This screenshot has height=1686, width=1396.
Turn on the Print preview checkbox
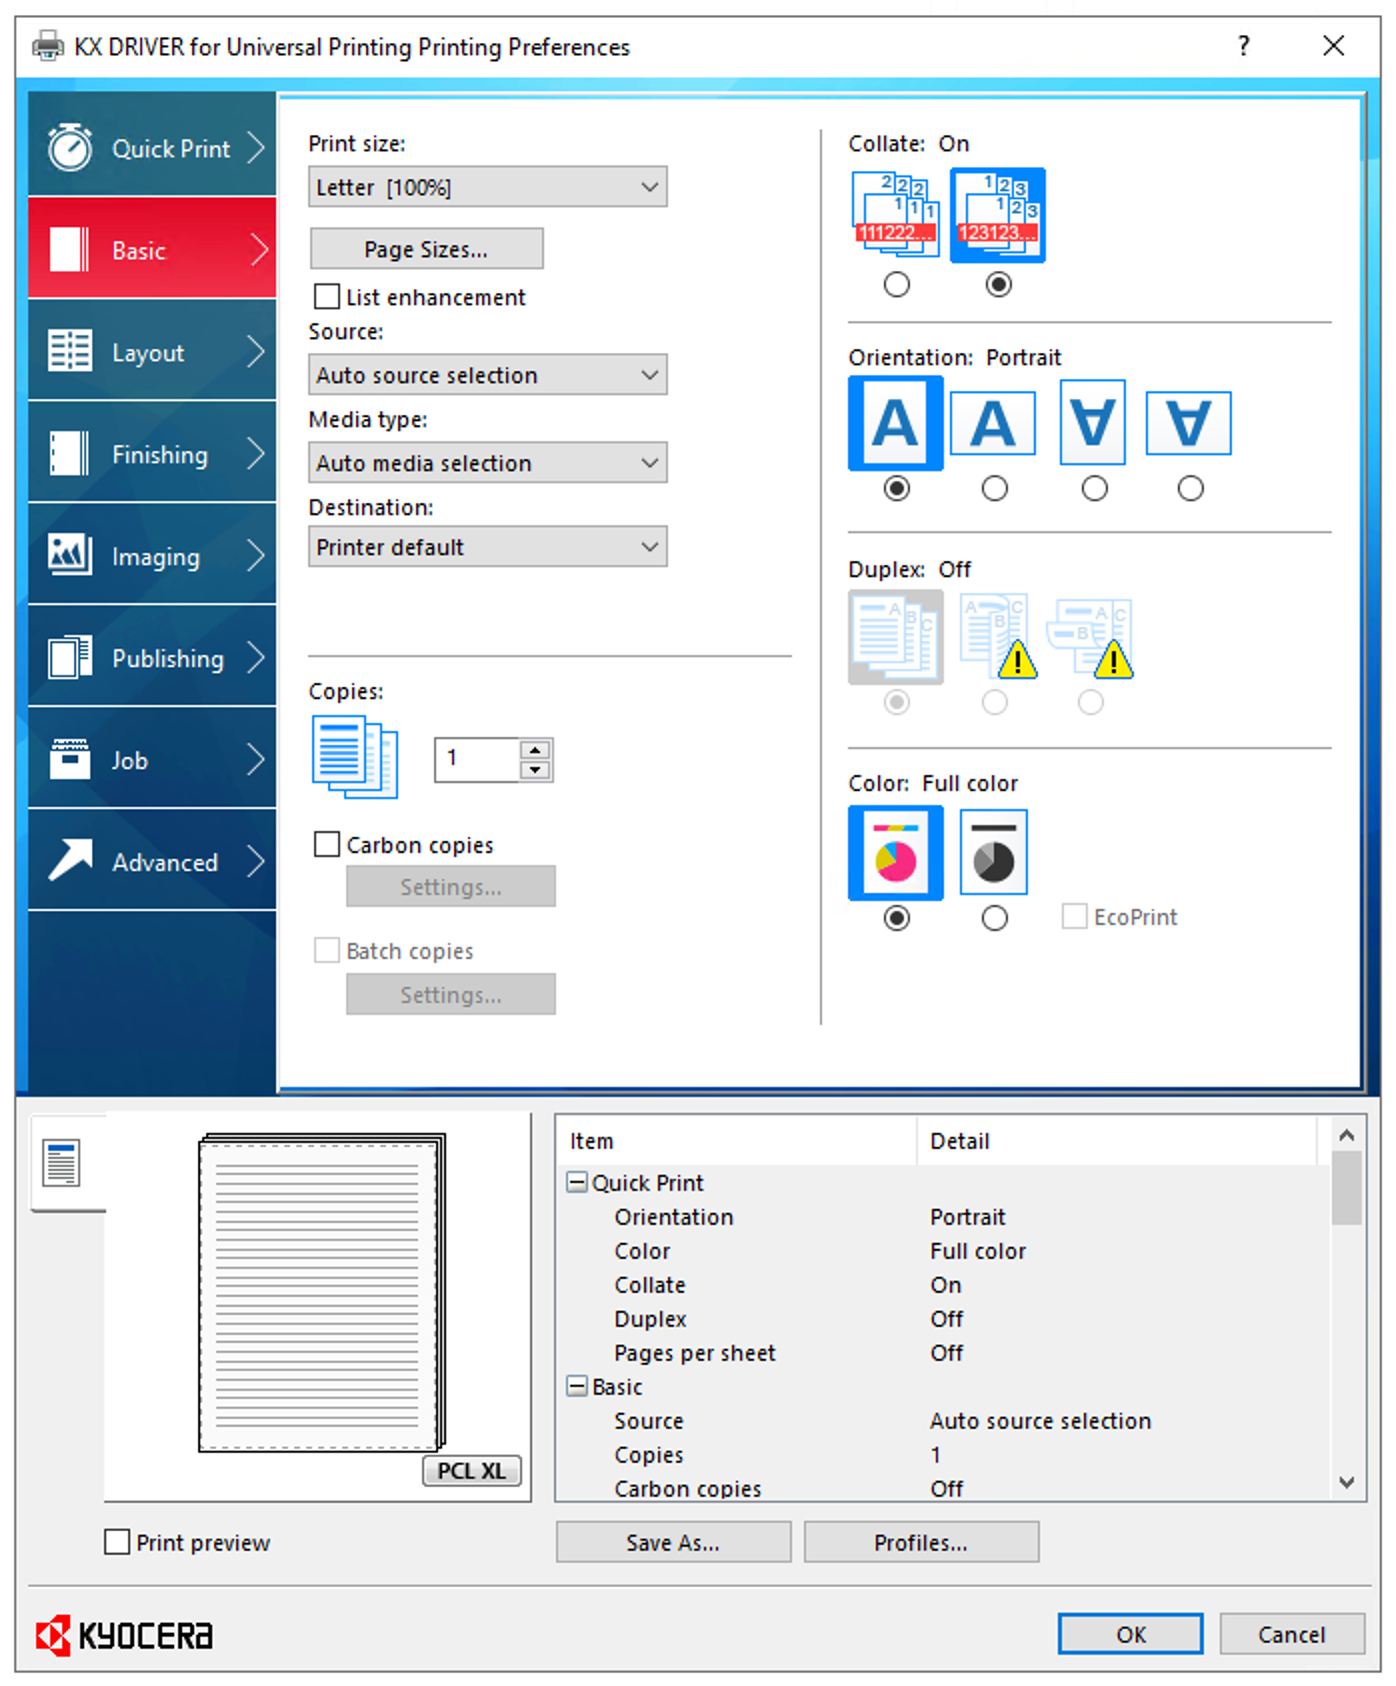(117, 1542)
